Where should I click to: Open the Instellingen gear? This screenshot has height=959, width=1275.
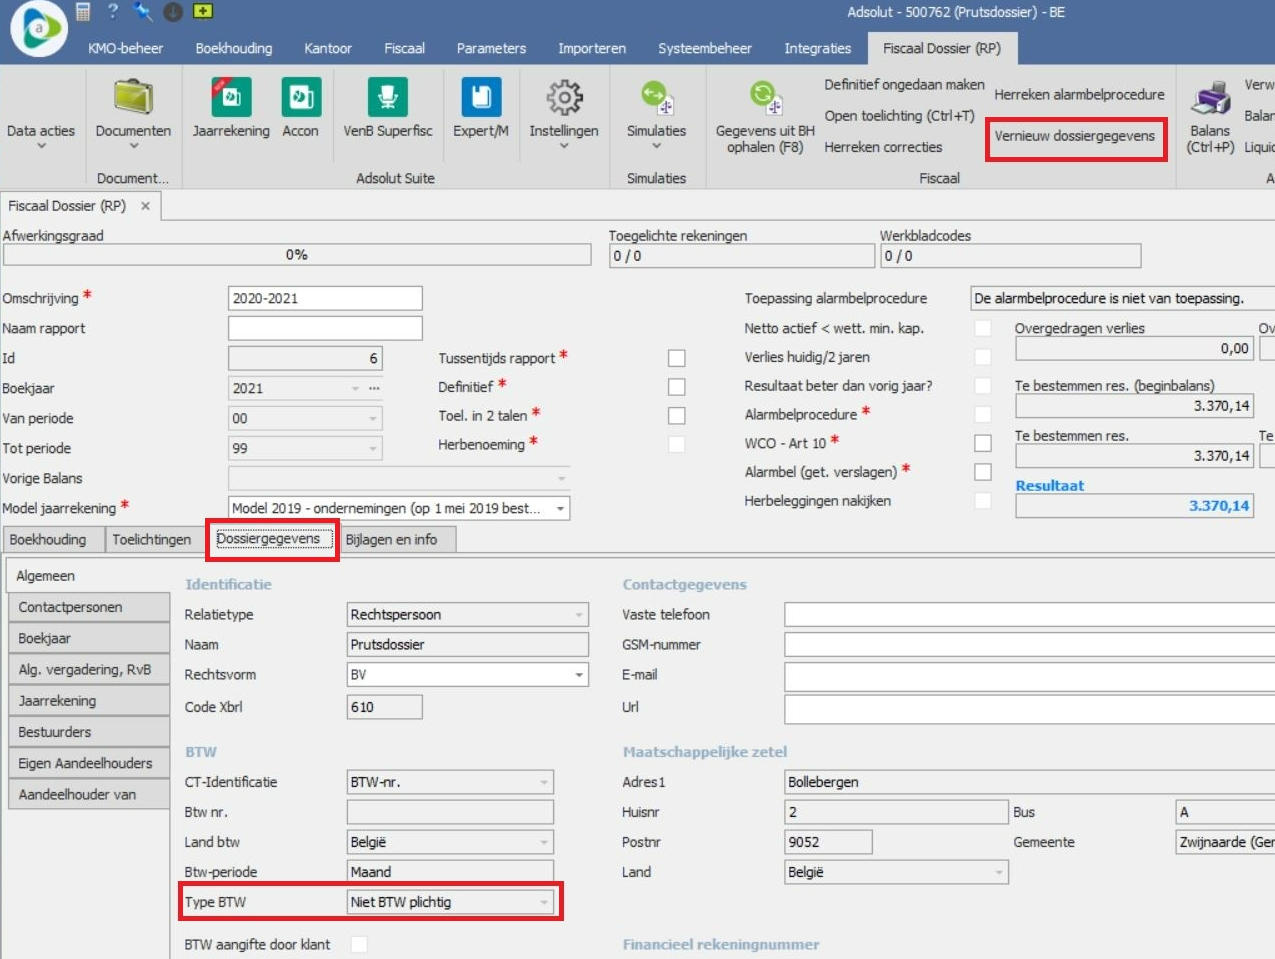tap(564, 114)
